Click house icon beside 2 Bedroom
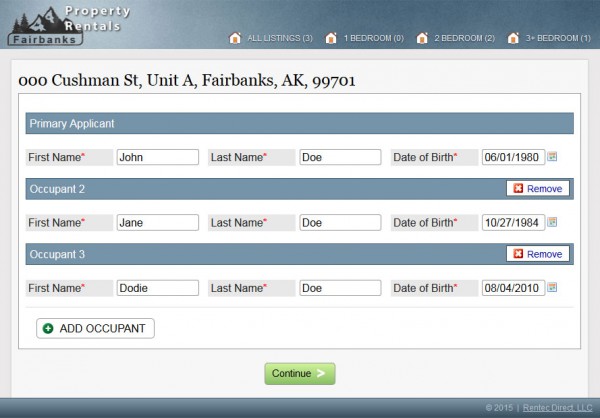 pyautogui.click(x=424, y=38)
